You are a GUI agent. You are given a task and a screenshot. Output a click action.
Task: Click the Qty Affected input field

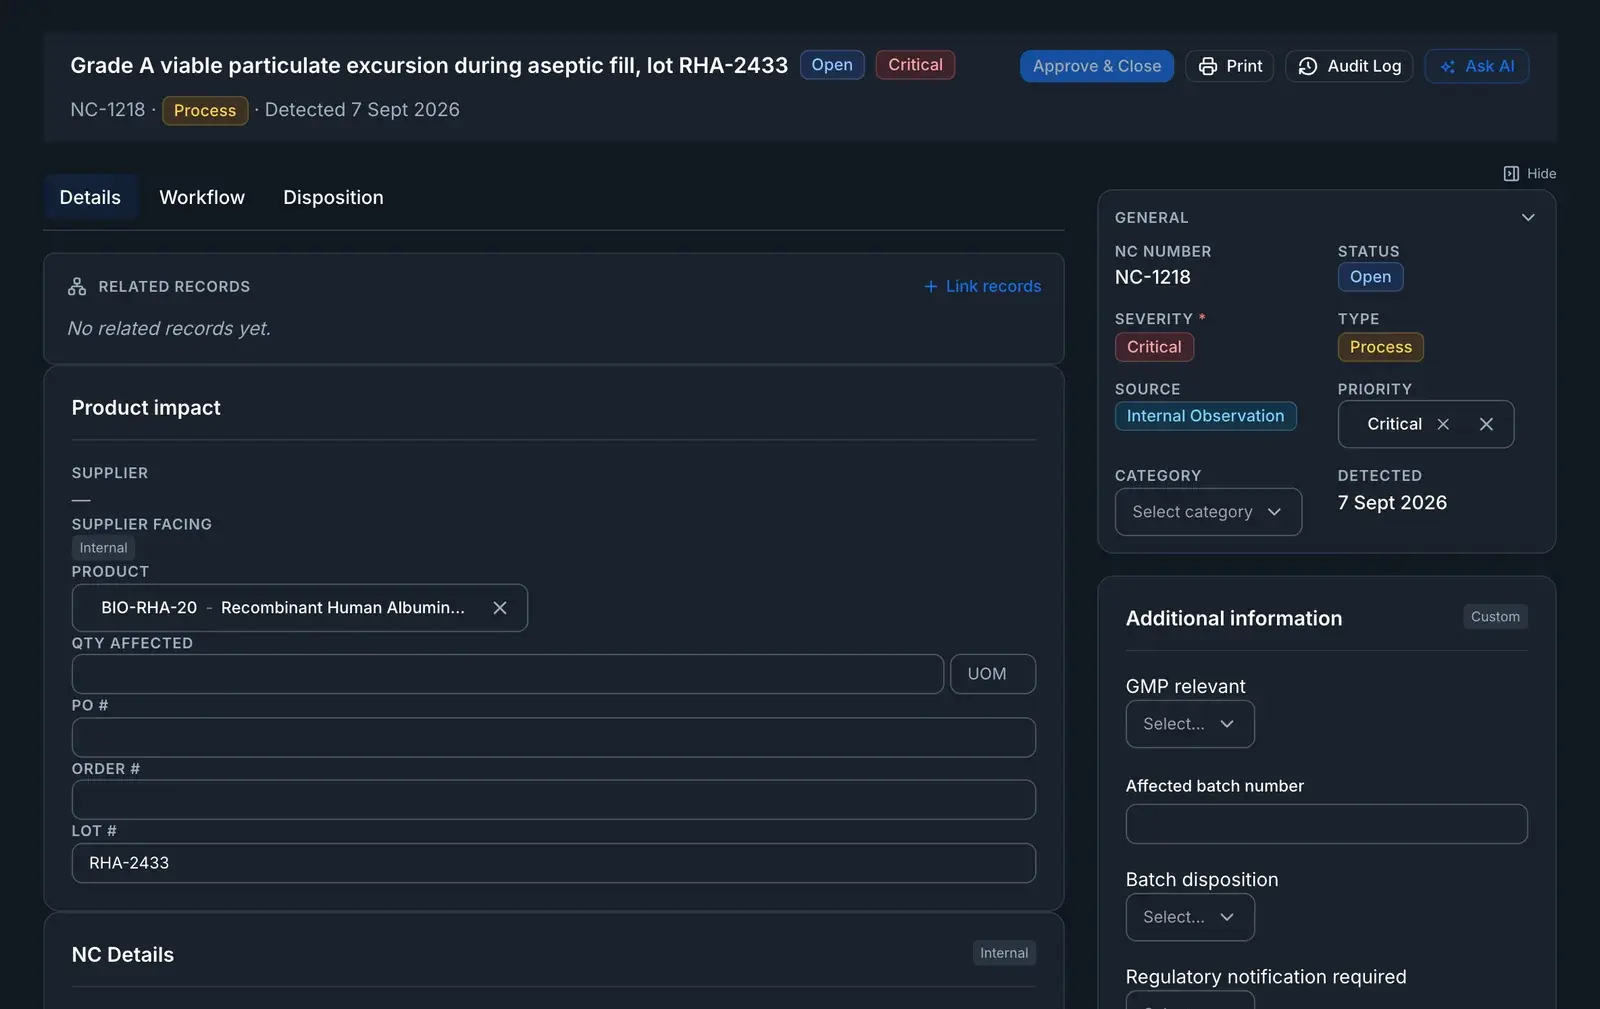pos(507,674)
